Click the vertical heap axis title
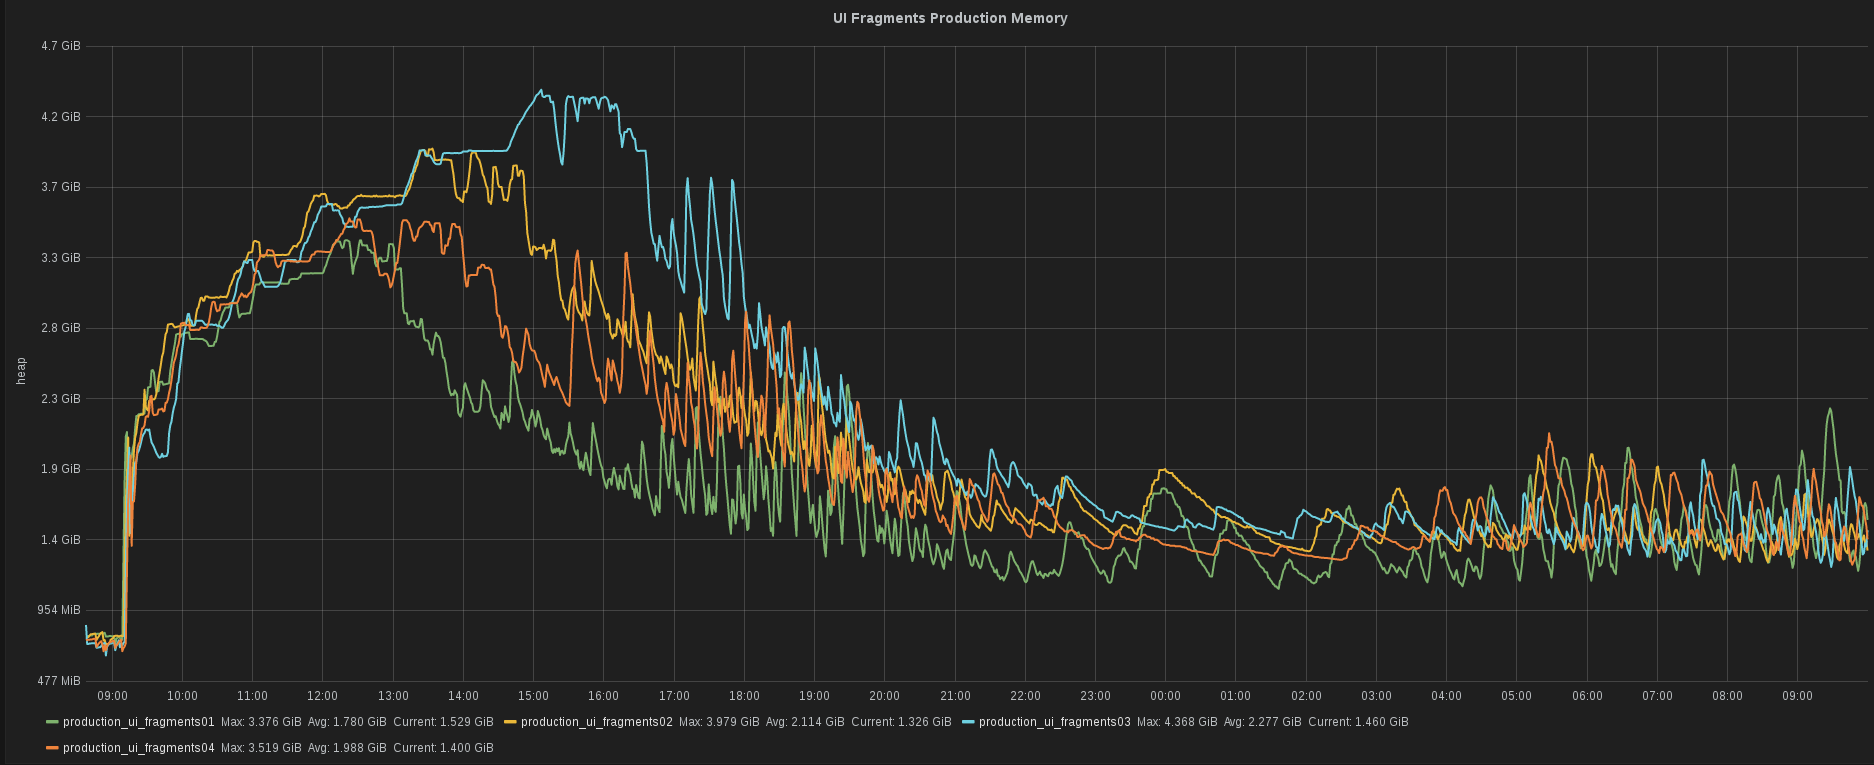 click(x=21, y=371)
